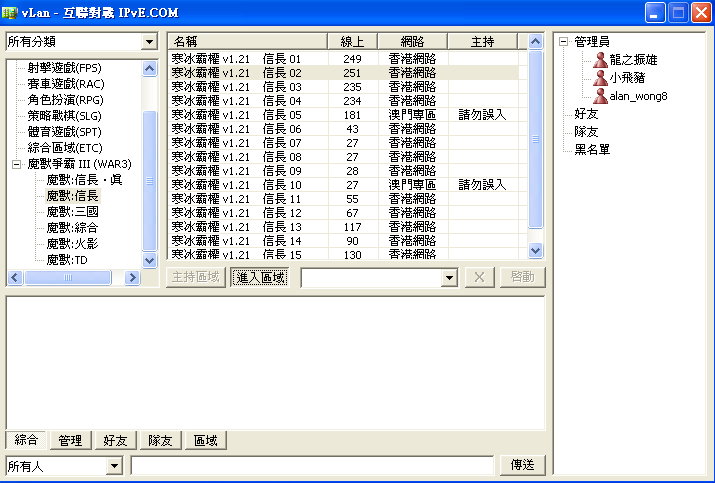The image size is (715, 483).
Task: Click the 主持區域 button
Action: click(x=196, y=277)
